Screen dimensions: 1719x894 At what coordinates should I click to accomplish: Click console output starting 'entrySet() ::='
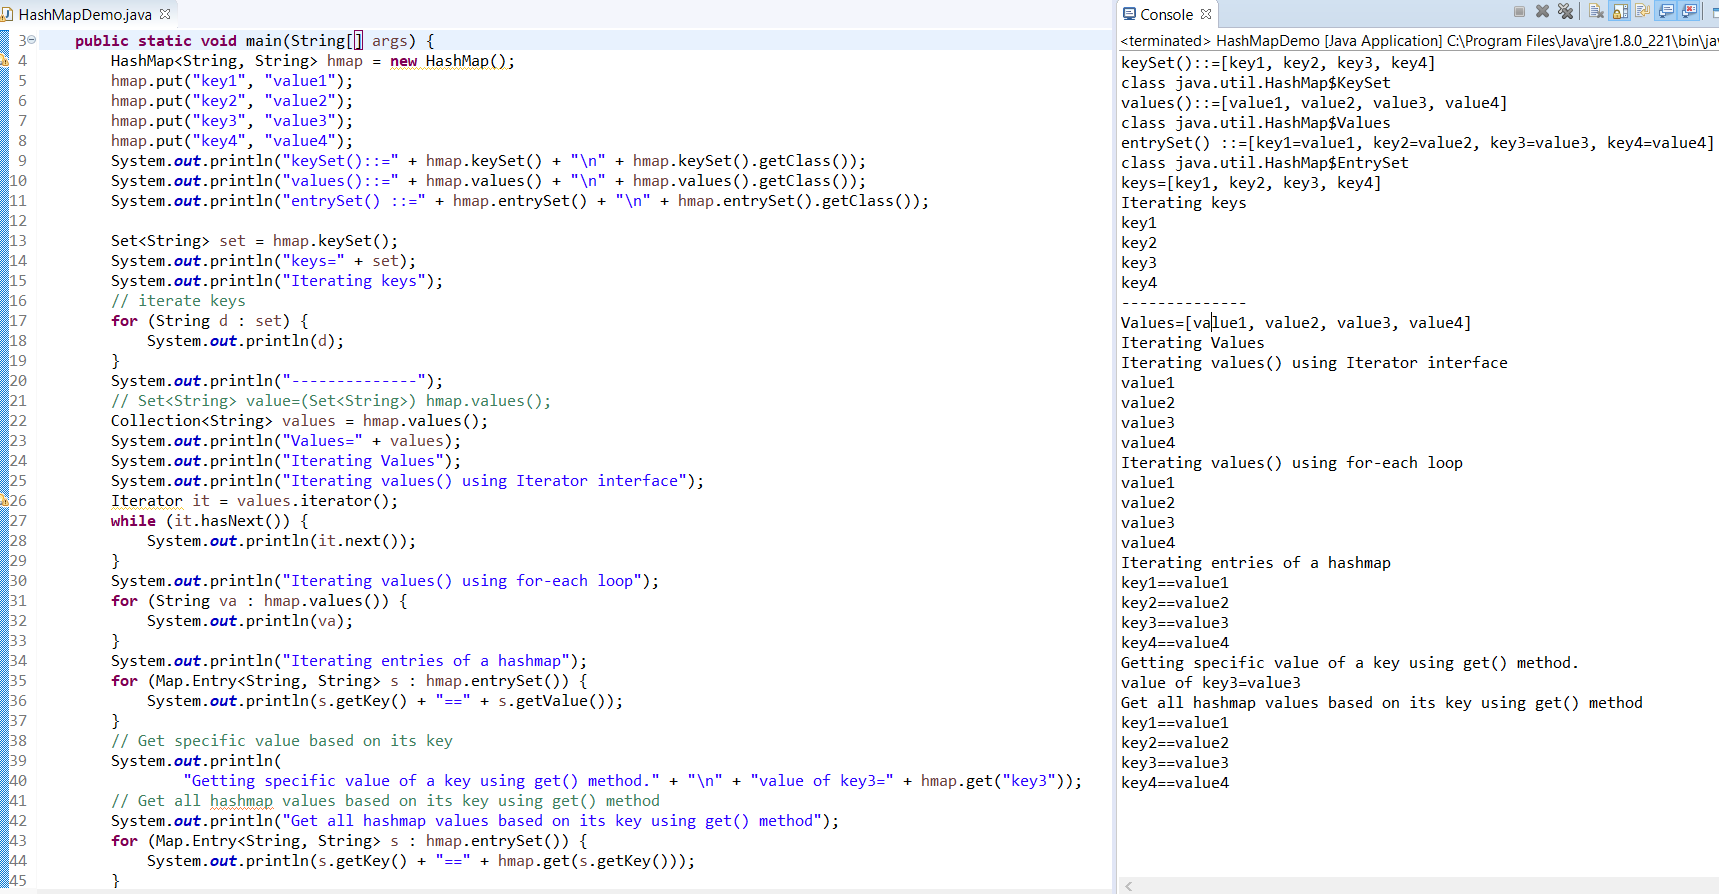pos(1417,142)
